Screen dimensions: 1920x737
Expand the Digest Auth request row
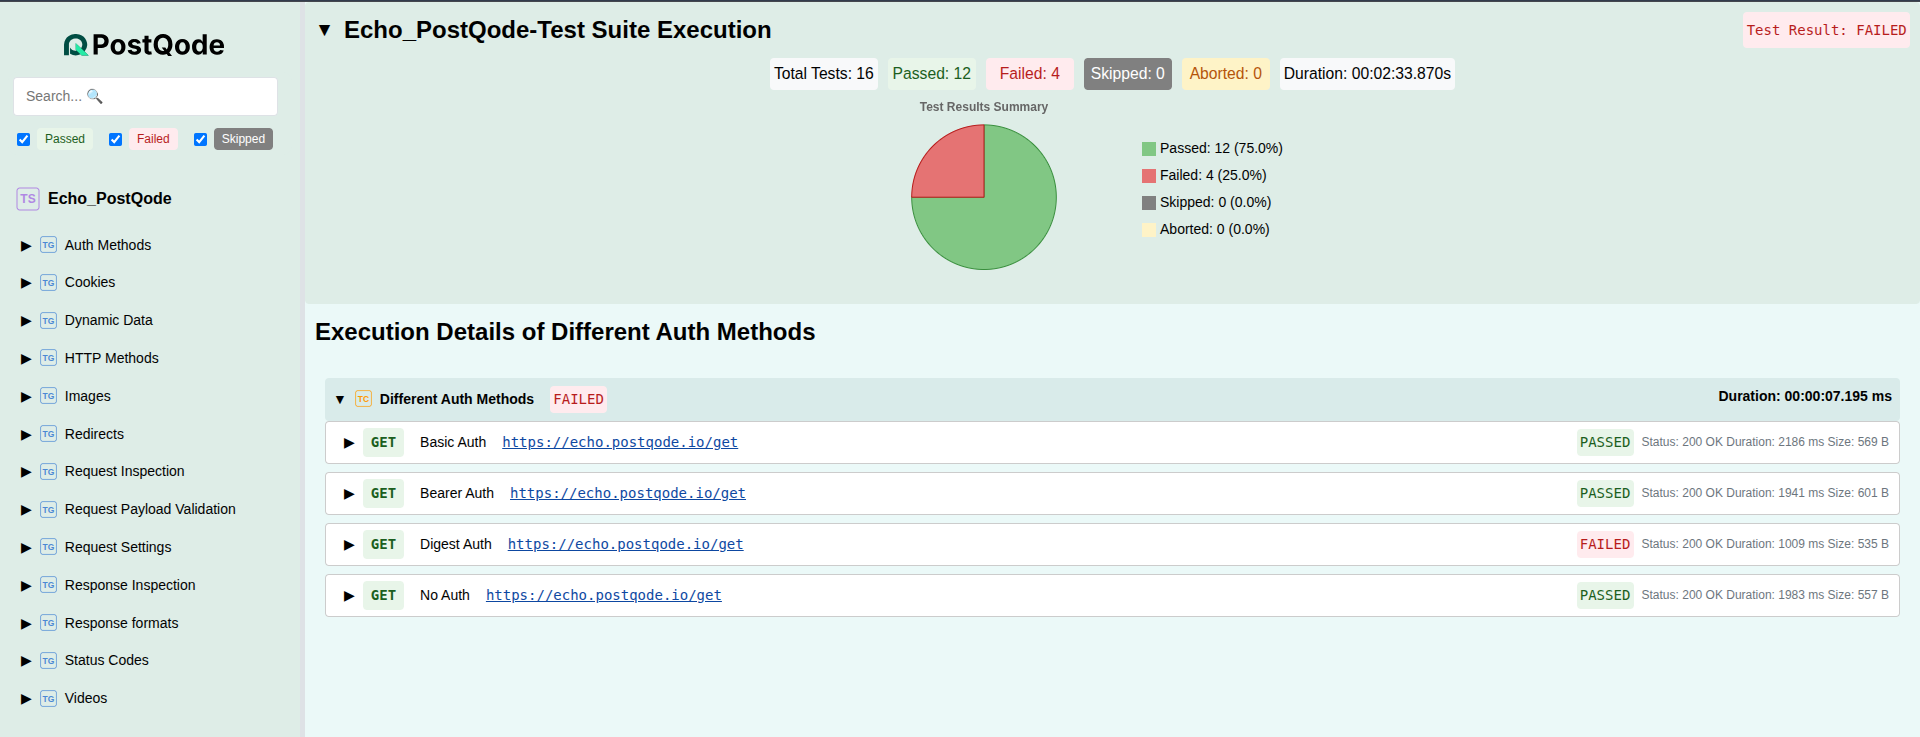tap(349, 545)
